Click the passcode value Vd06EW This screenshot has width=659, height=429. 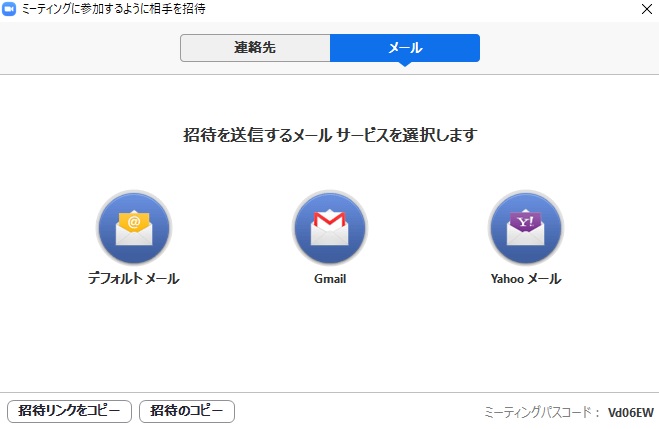point(631,413)
